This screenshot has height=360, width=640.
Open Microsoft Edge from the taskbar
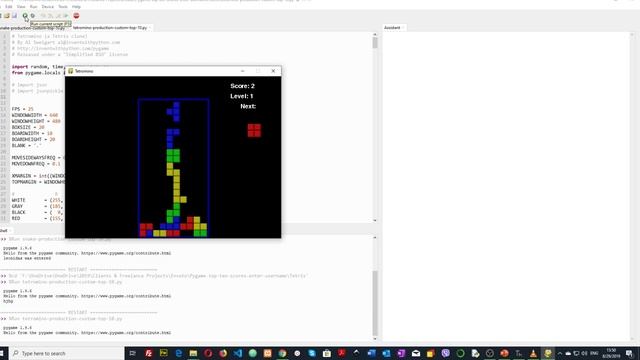178,353
